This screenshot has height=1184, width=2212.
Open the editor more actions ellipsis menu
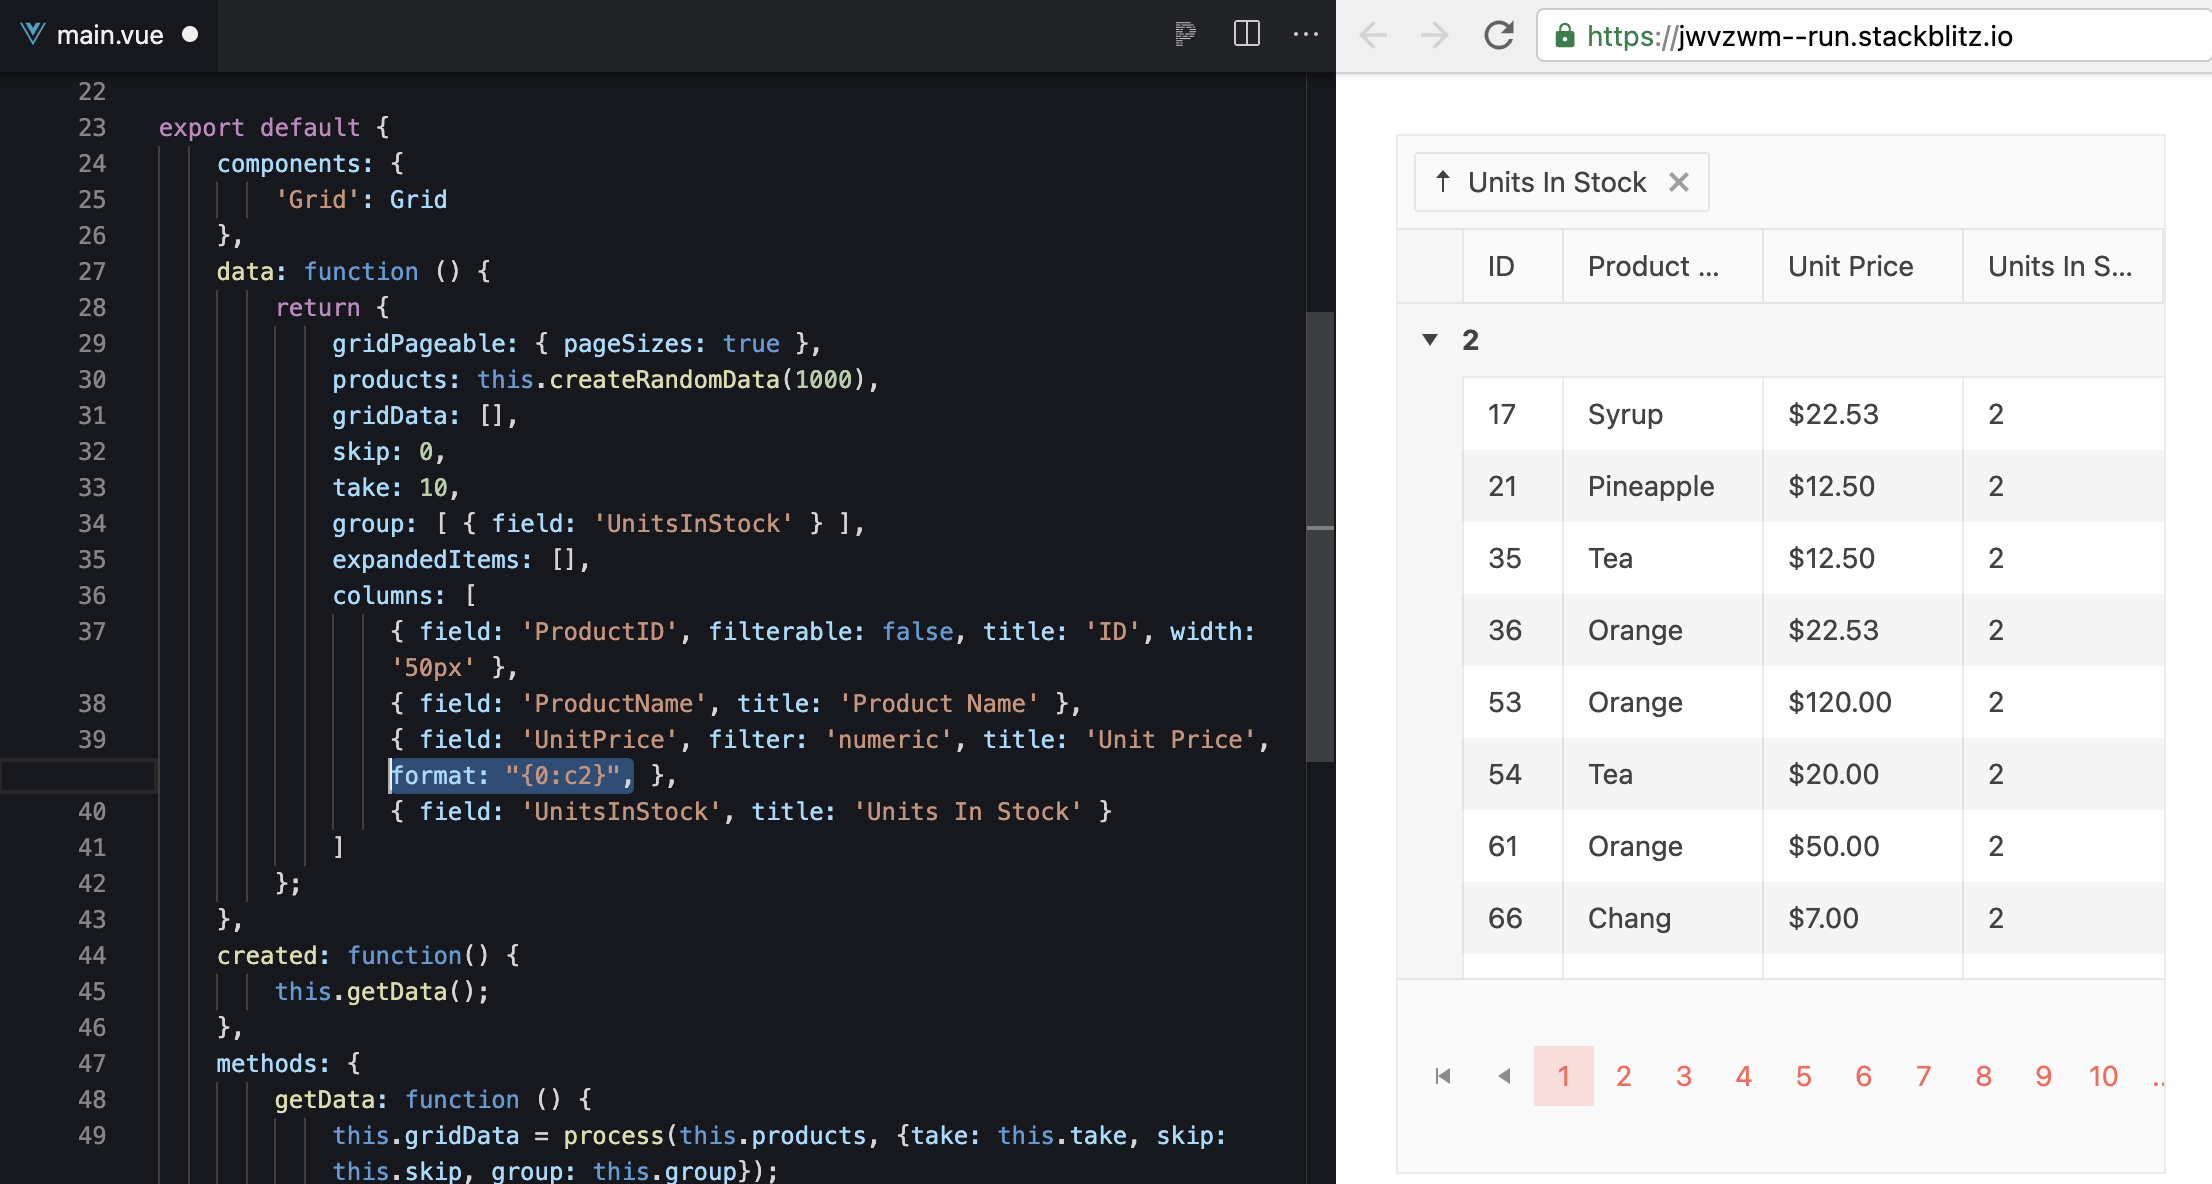coord(1305,34)
